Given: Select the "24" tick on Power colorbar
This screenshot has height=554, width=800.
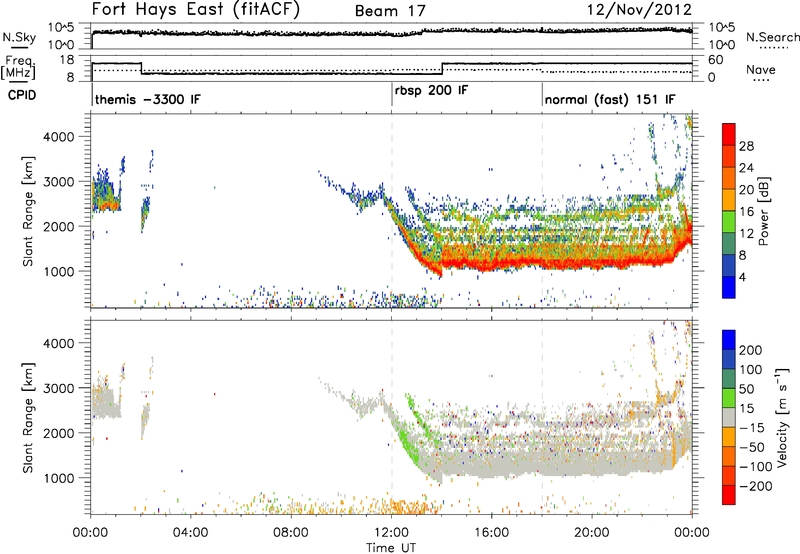Looking at the screenshot, I should coord(746,168).
